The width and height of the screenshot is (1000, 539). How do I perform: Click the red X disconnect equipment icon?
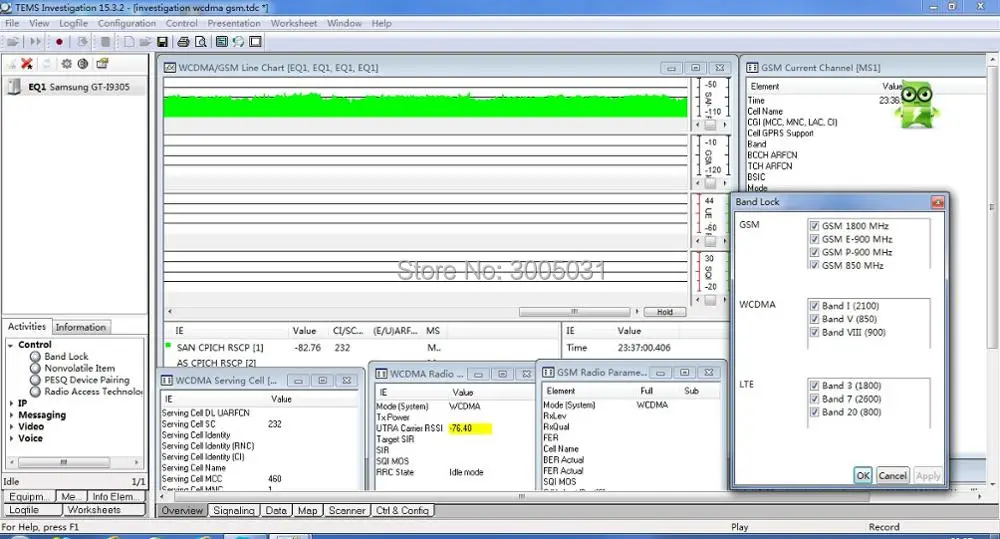point(27,64)
